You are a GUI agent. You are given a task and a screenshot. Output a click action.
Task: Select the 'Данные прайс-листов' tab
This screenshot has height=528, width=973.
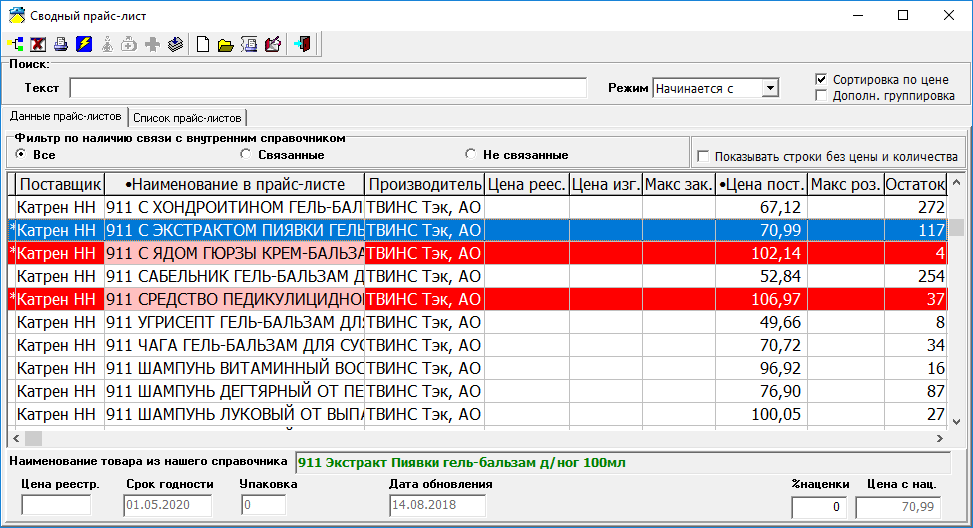tap(65, 117)
